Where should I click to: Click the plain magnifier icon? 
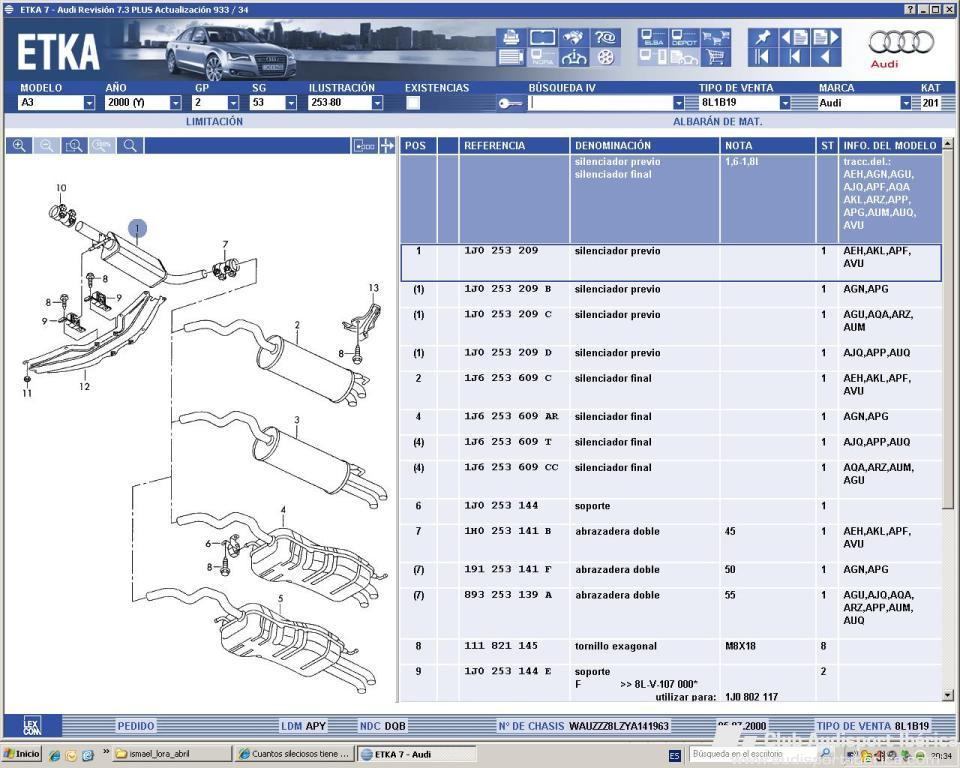(x=130, y=146)
